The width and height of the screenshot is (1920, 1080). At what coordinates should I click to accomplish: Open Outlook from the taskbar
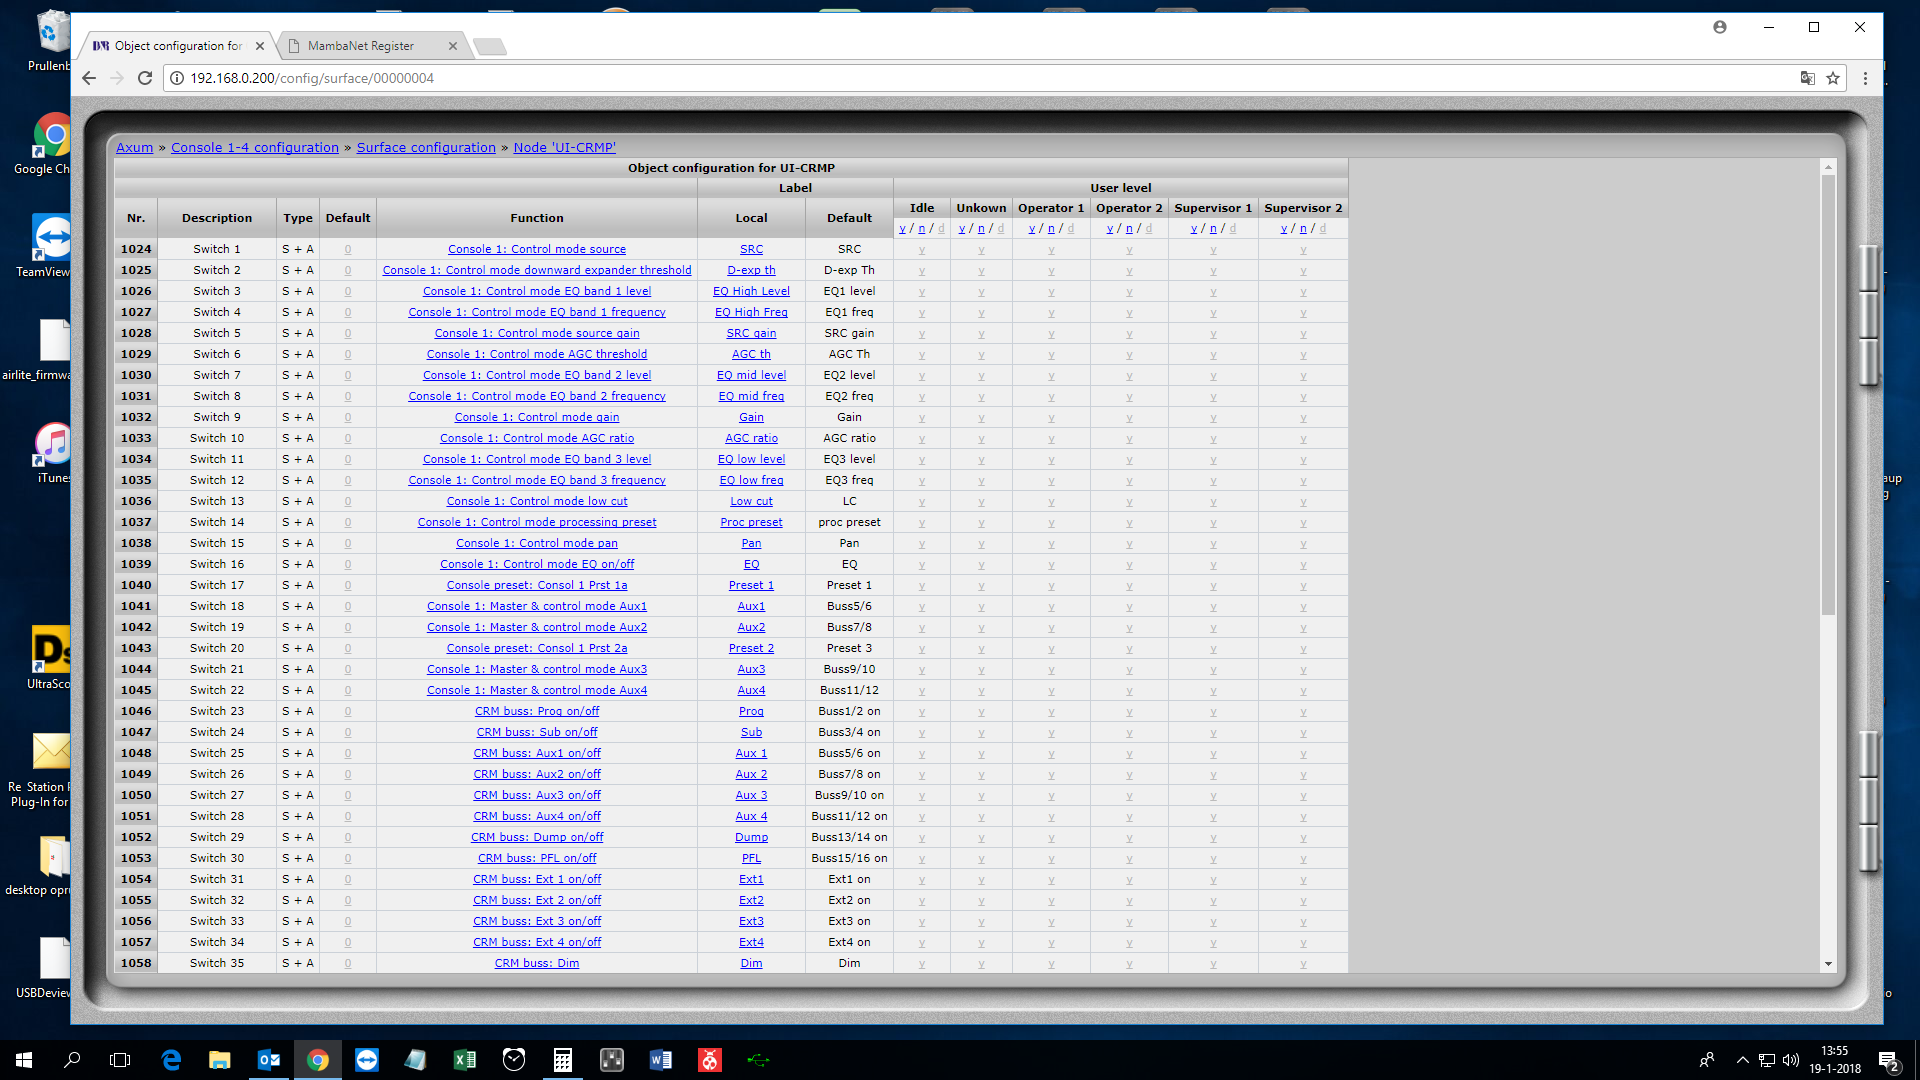269,1060
